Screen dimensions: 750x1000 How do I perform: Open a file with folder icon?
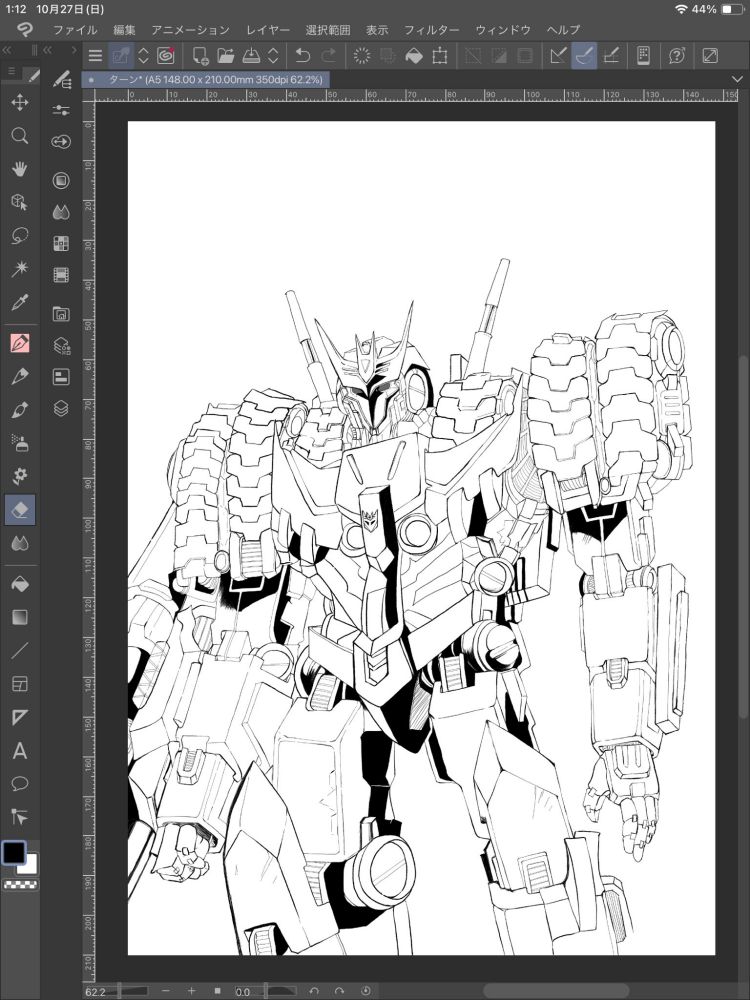226,55
